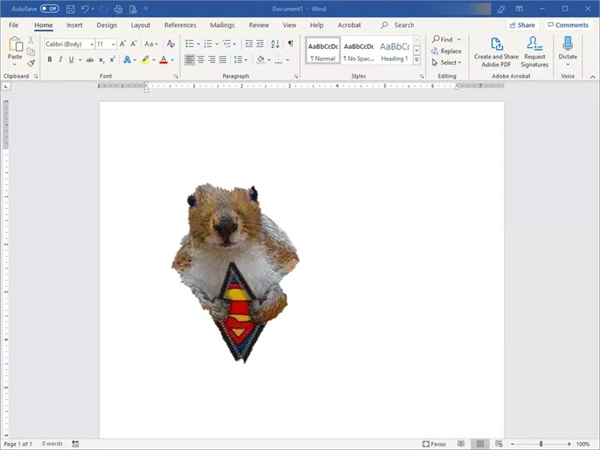The image size is (600, 450).
Task: Click the Comments button
Action: click(x=568, y=25)
